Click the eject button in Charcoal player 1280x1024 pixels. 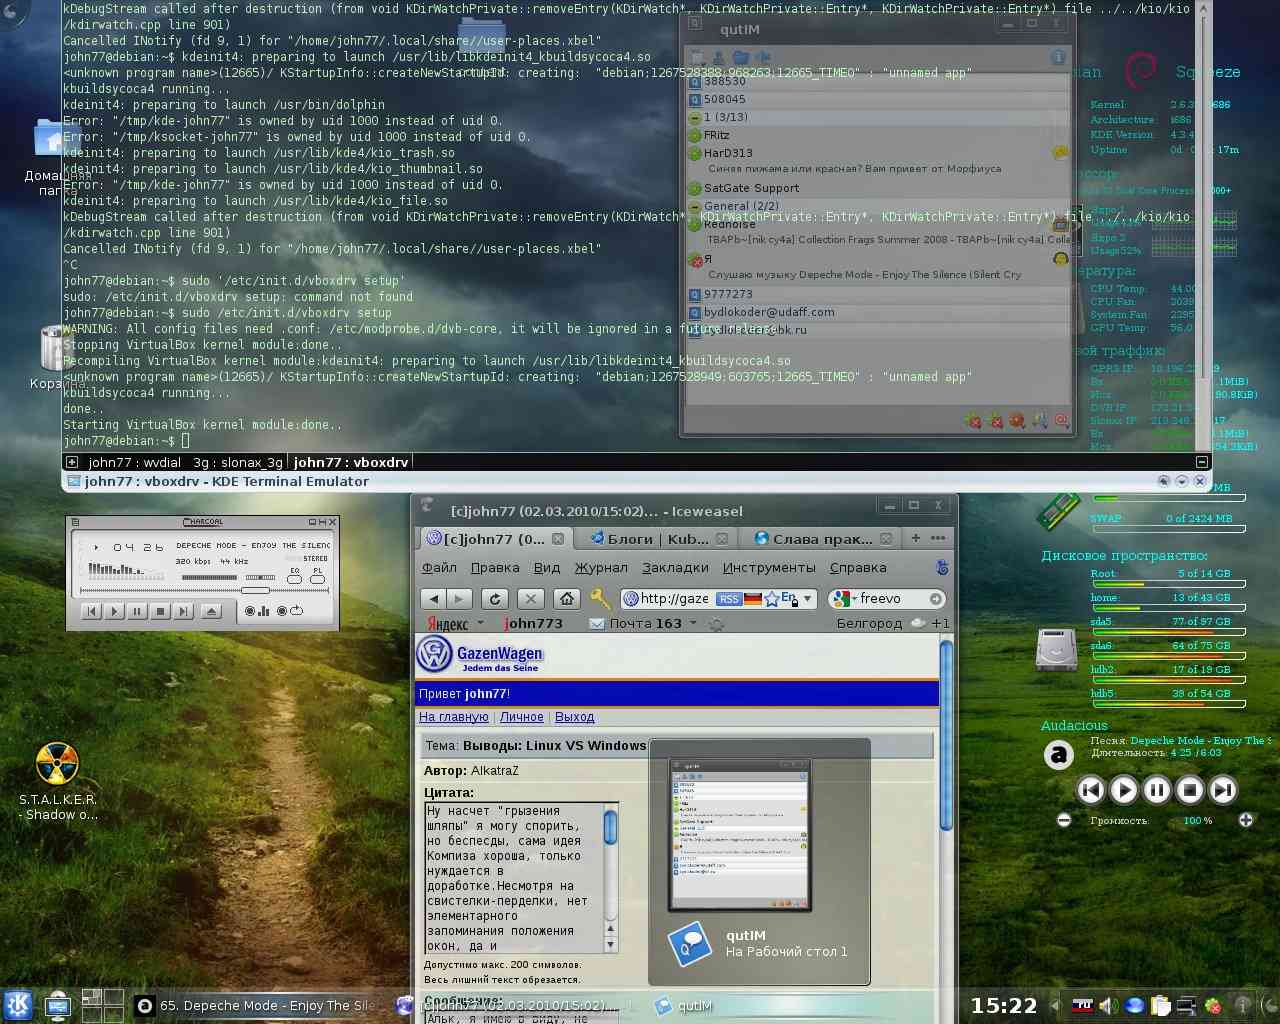211,611
